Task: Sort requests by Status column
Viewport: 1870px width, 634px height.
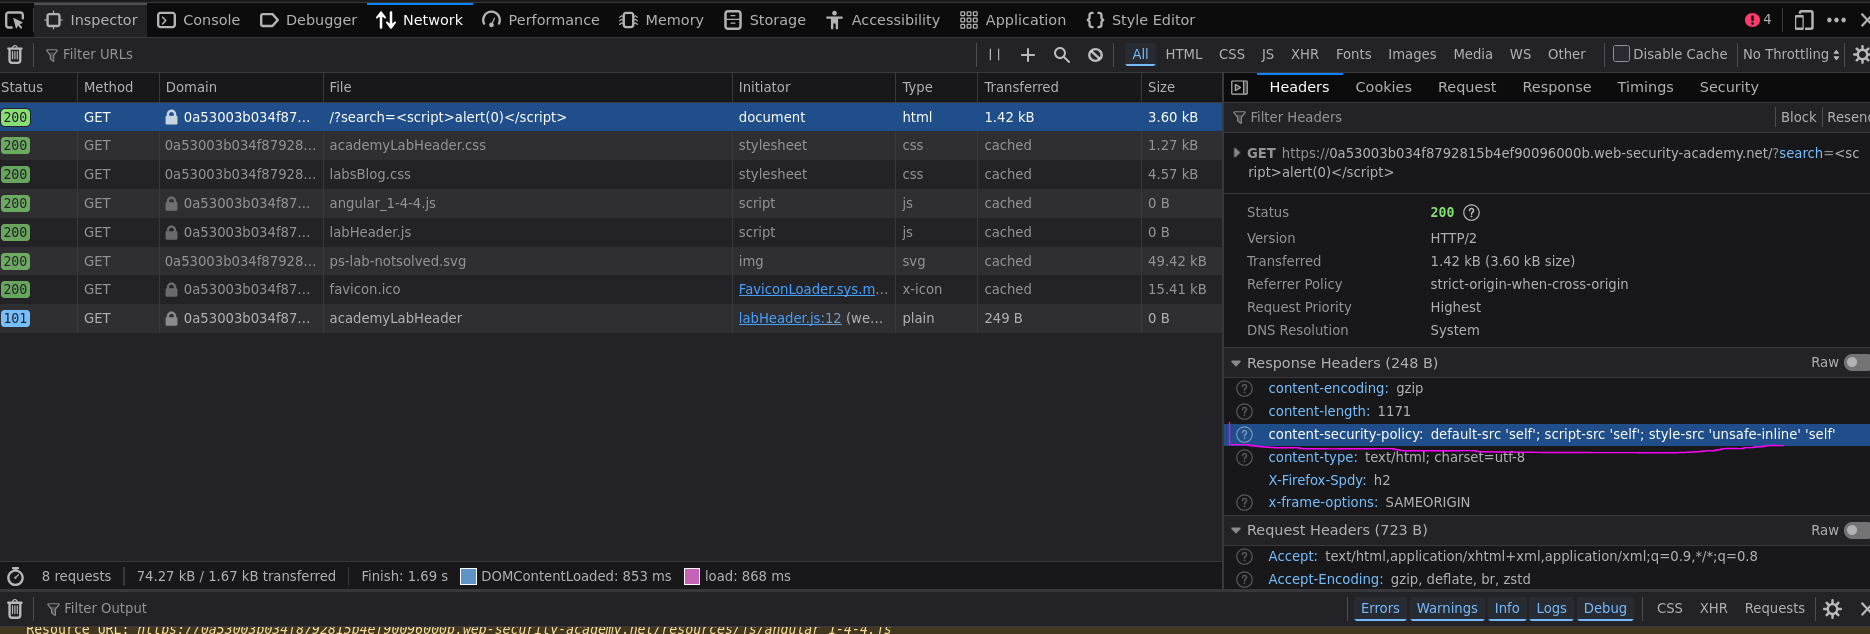Action: [x=38, y=87]
